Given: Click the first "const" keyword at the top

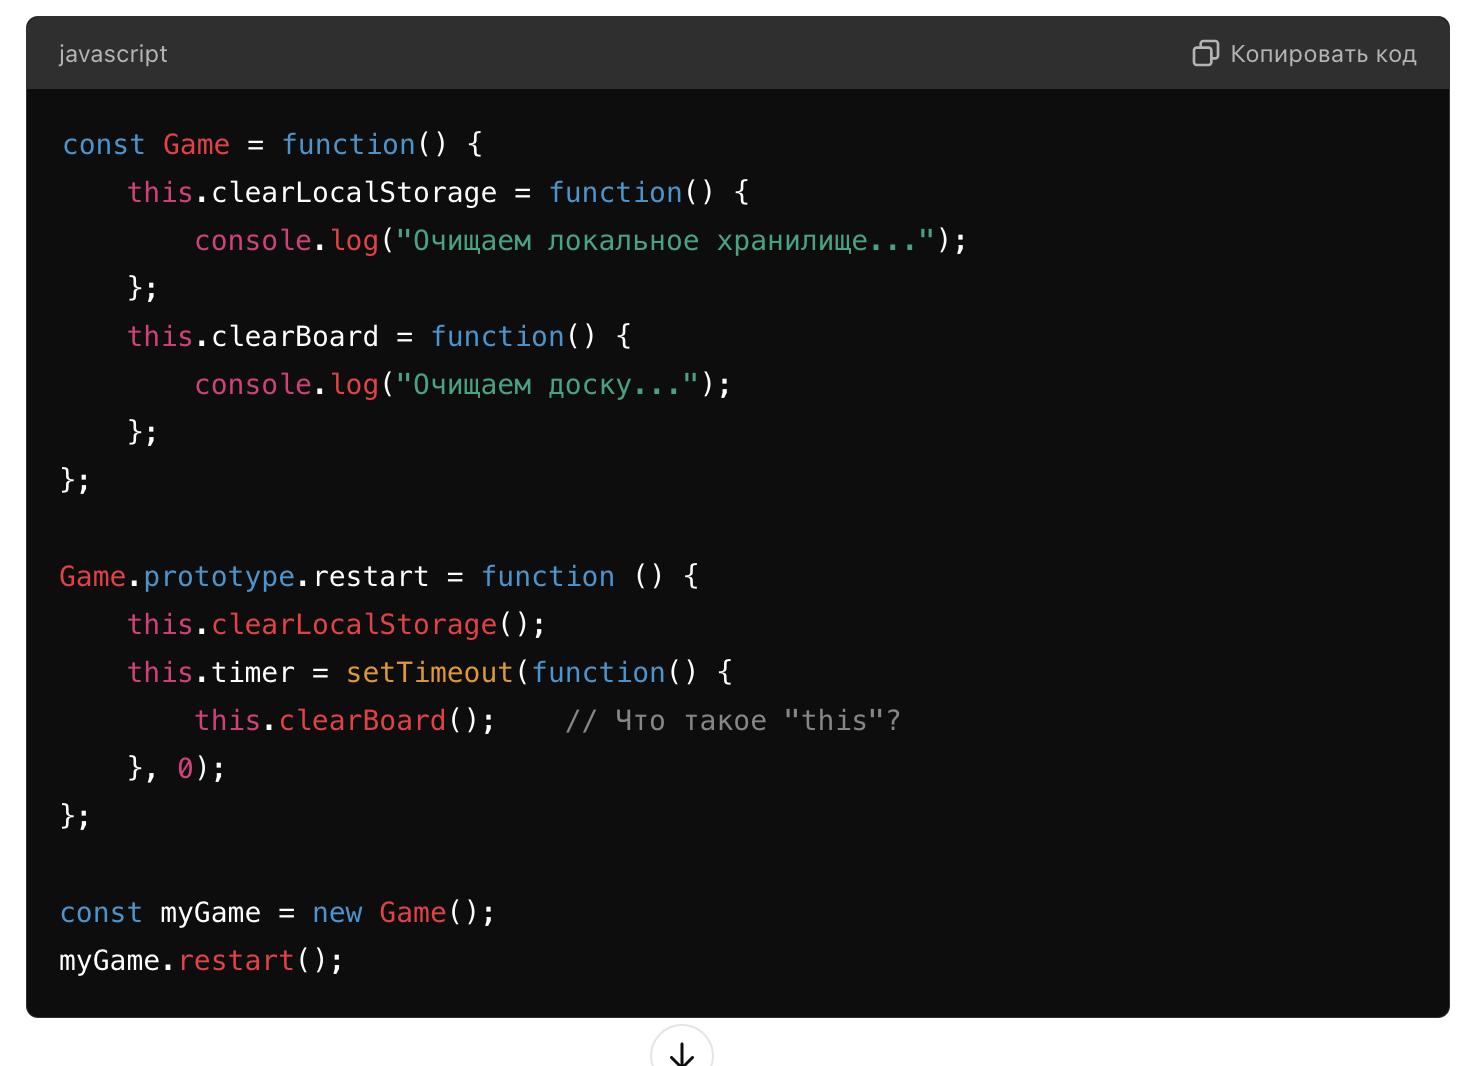Looking at the screenshot, I should tap(104, 145).
